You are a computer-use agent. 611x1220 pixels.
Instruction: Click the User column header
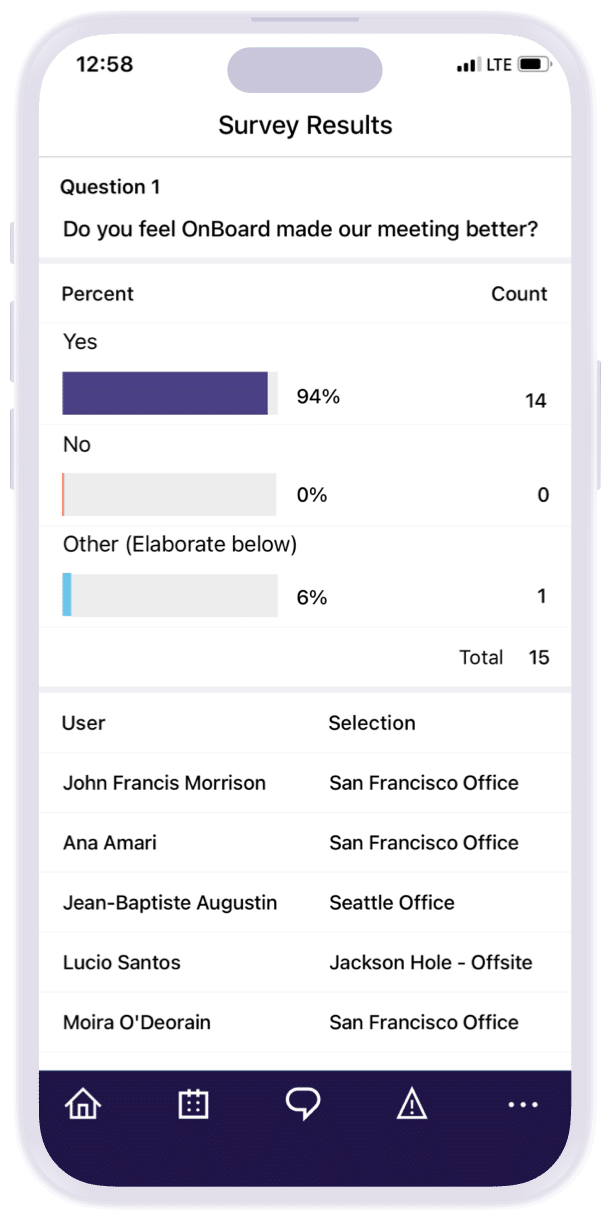click(x=83, y=723)
